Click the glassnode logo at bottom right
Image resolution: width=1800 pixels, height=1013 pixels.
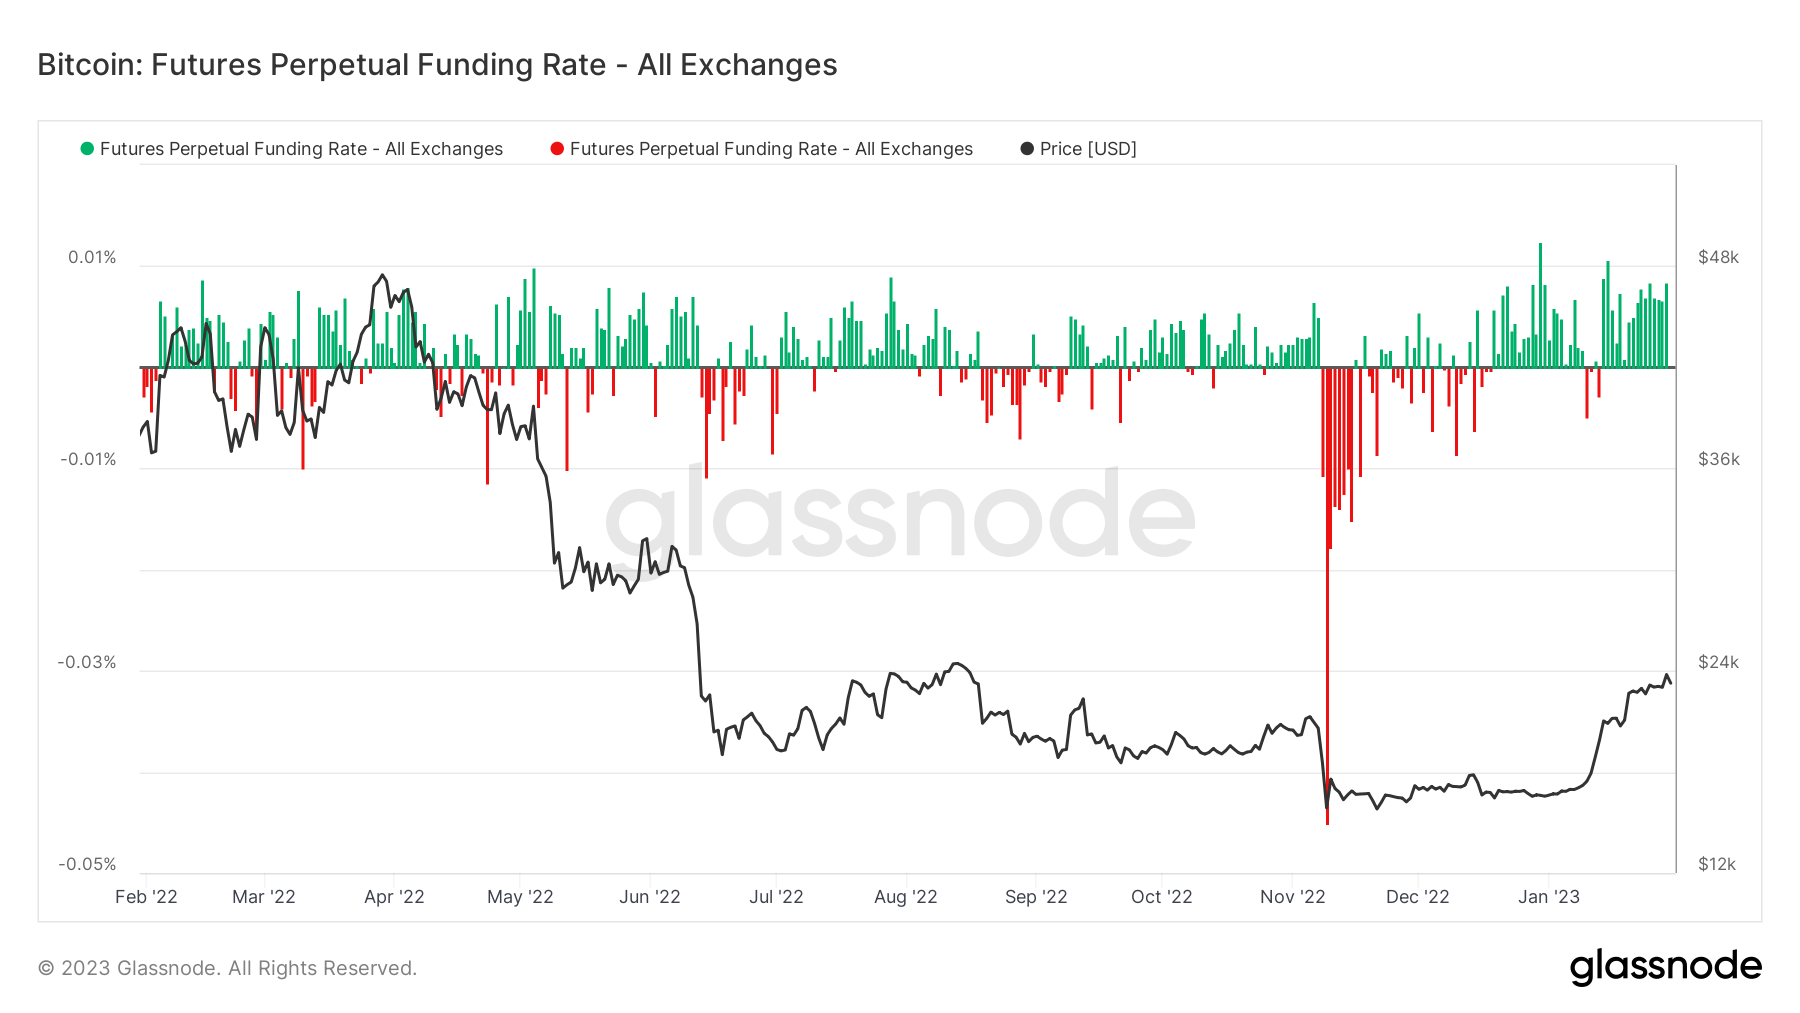[x=1665, y=967]
